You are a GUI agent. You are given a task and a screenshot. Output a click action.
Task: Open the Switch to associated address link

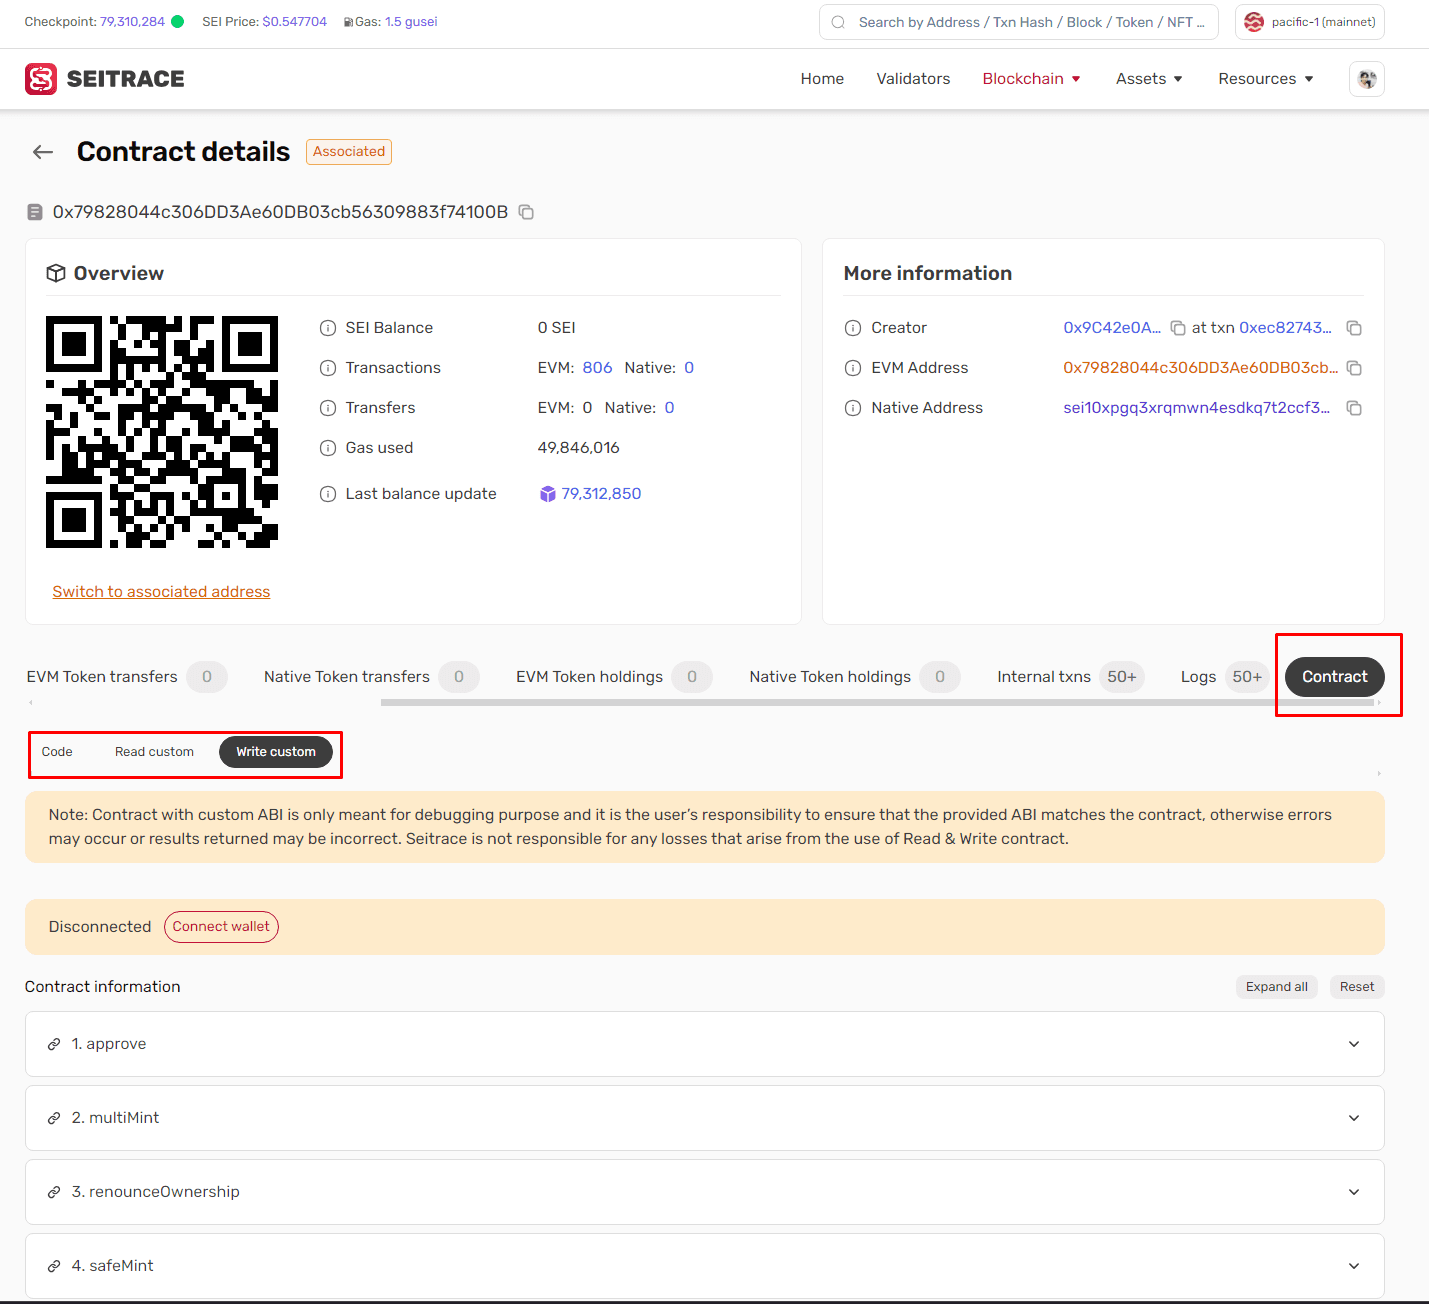(x=160, y=591)
